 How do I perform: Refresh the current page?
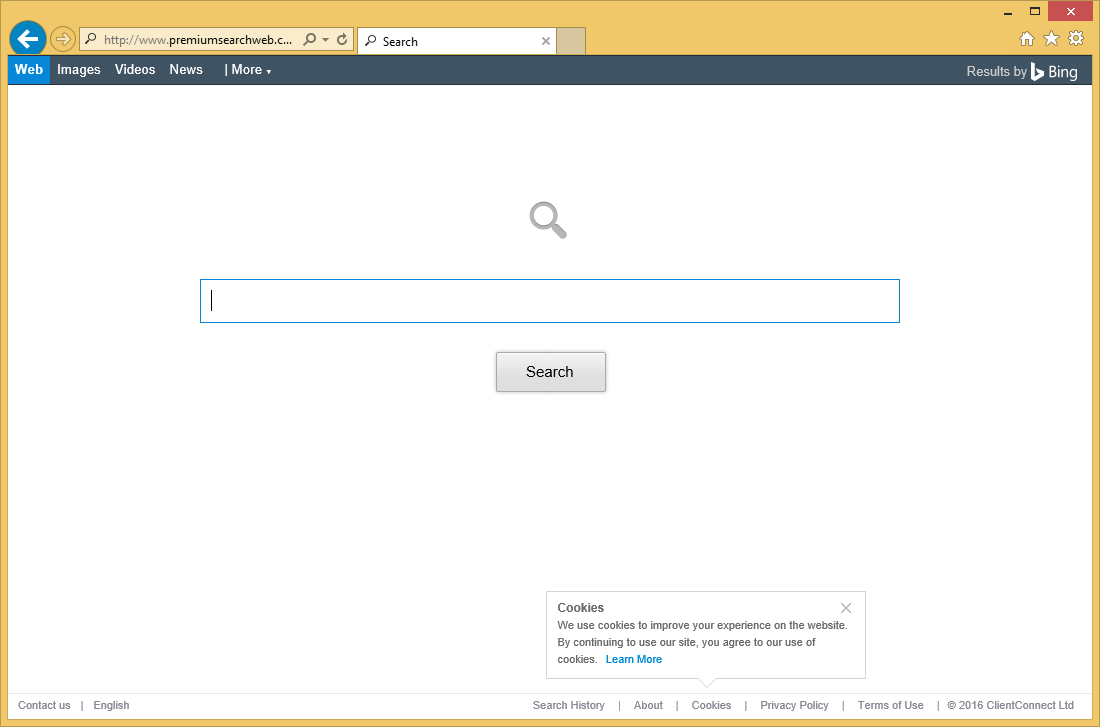pyautogui.click(x=340, y=38)
